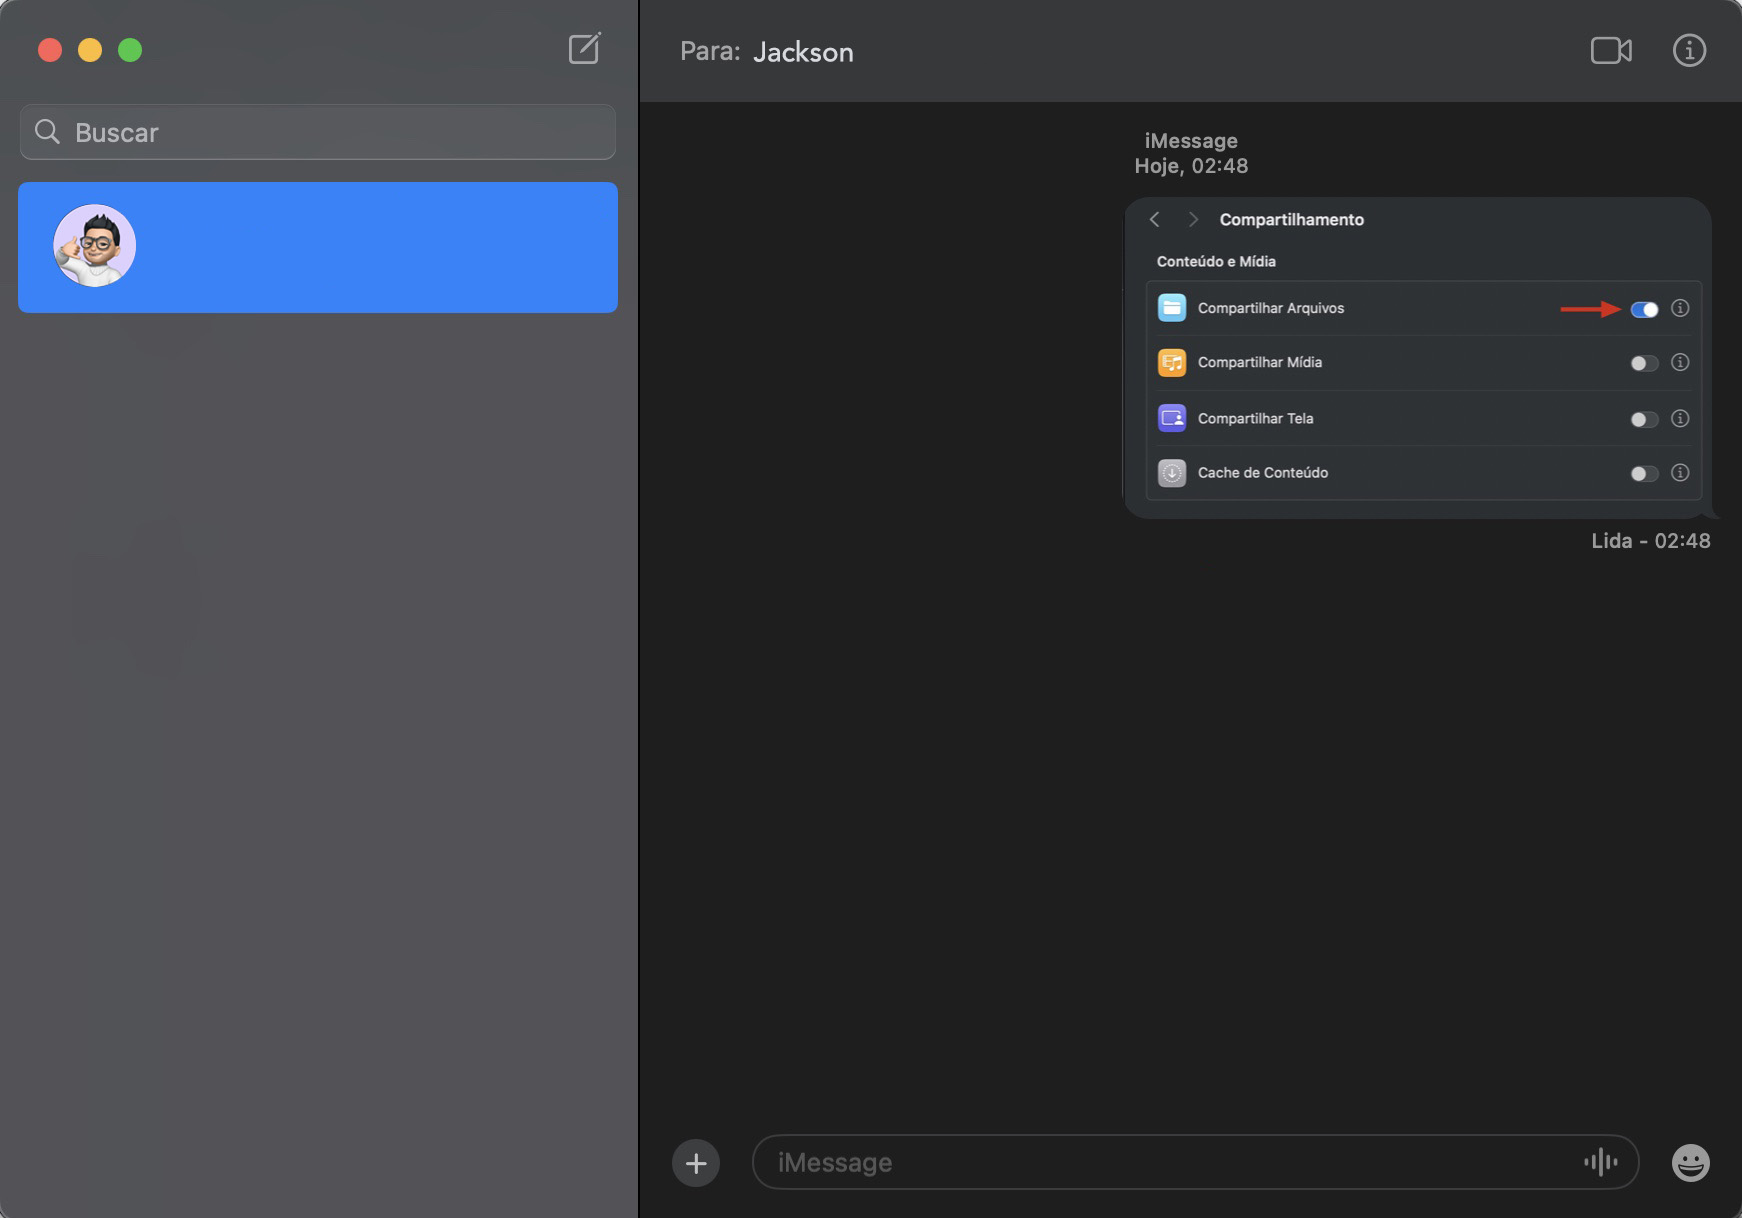
Task: Enable the Compartilhar Tela toggle
Action: click(x=1643, y=418)
